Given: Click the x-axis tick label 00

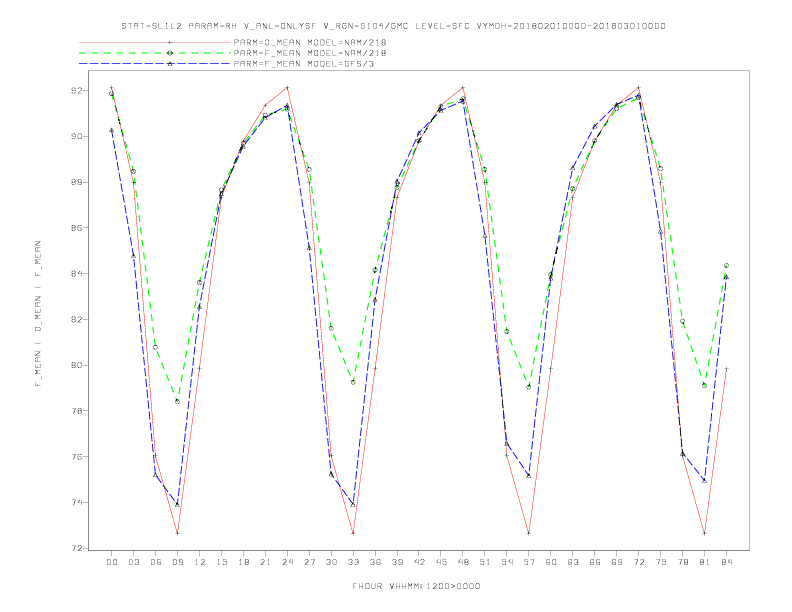Looking at the screenshot, I should [112, 562].
